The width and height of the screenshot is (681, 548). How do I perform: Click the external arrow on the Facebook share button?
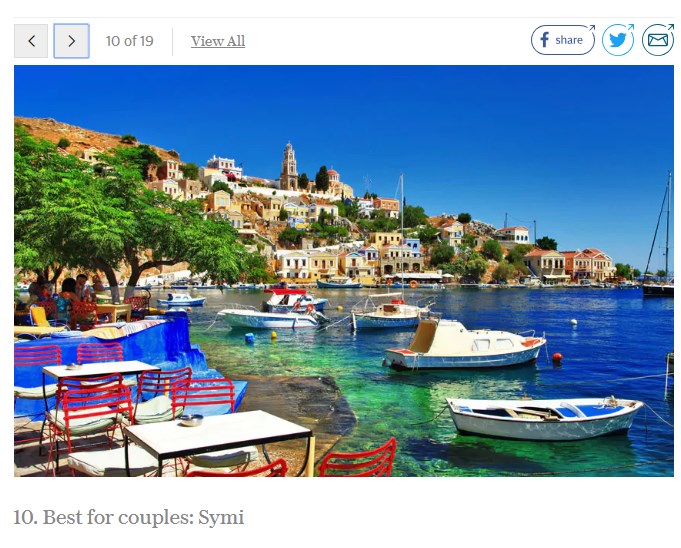[592, 28]
